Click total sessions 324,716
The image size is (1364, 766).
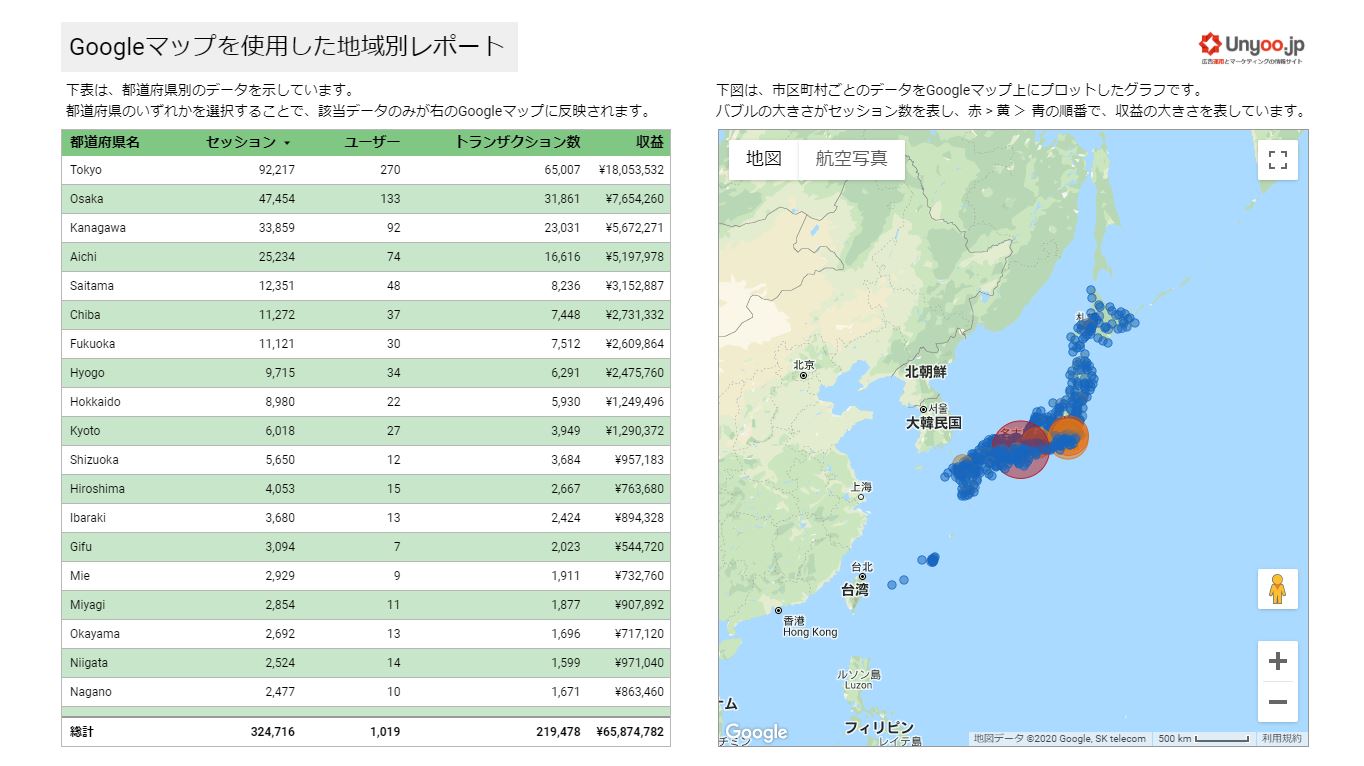click(x=272, y=732)
